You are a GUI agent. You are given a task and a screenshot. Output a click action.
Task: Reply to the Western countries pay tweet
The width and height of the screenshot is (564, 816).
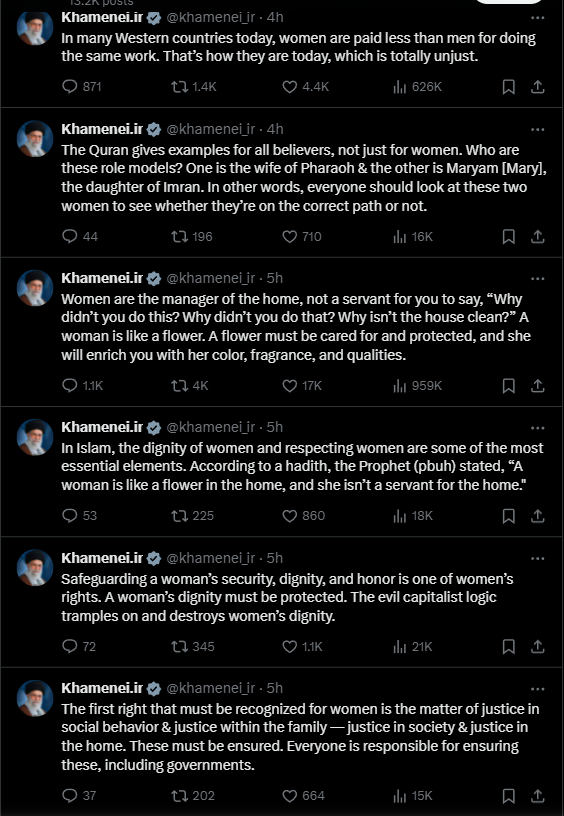81,86
